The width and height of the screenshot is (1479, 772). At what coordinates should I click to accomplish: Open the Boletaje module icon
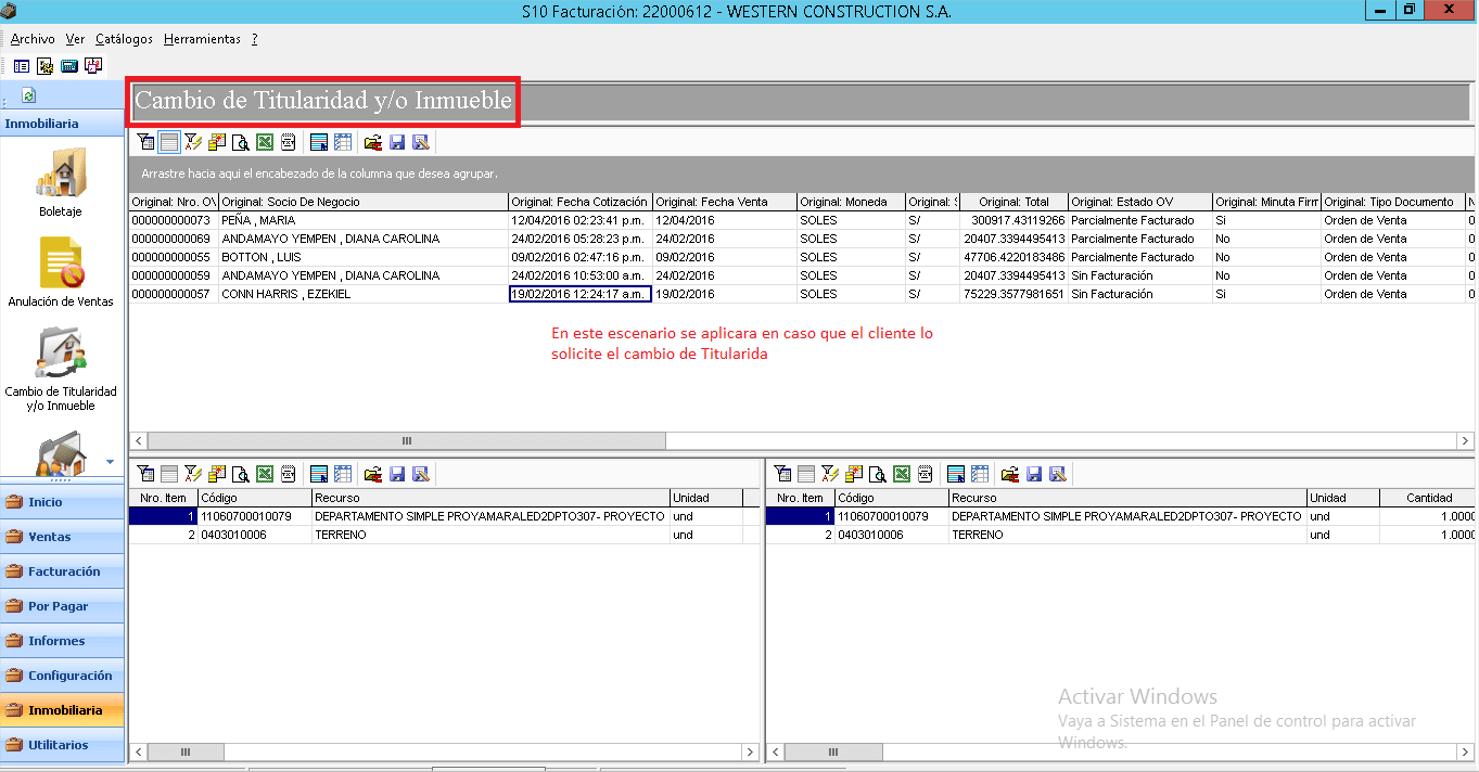(x=62, y=180)
